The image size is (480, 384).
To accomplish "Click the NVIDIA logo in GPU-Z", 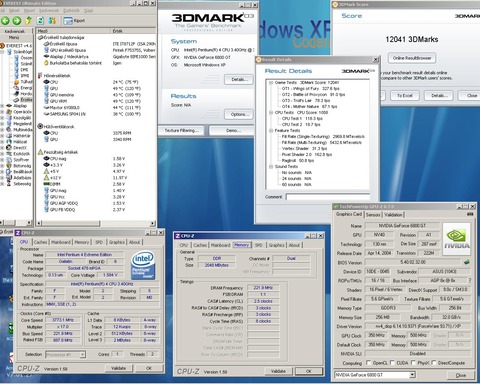I will [x=457, y=239].
